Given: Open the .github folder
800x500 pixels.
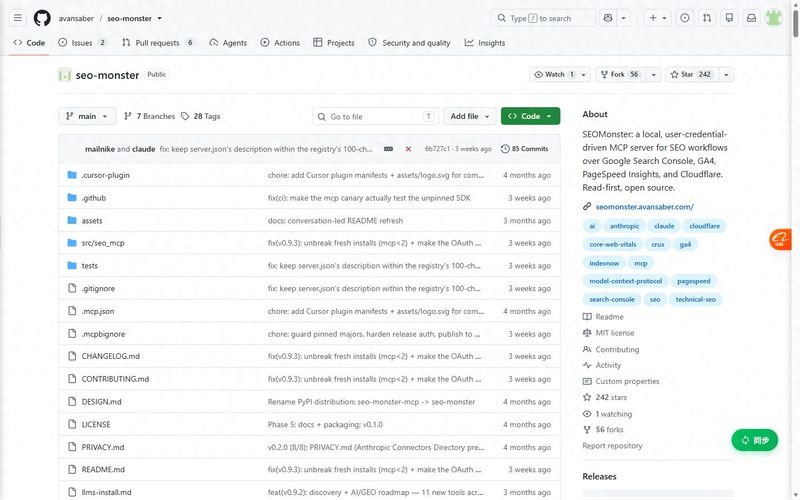Looking at the screenshot, I should click(94, 198).
